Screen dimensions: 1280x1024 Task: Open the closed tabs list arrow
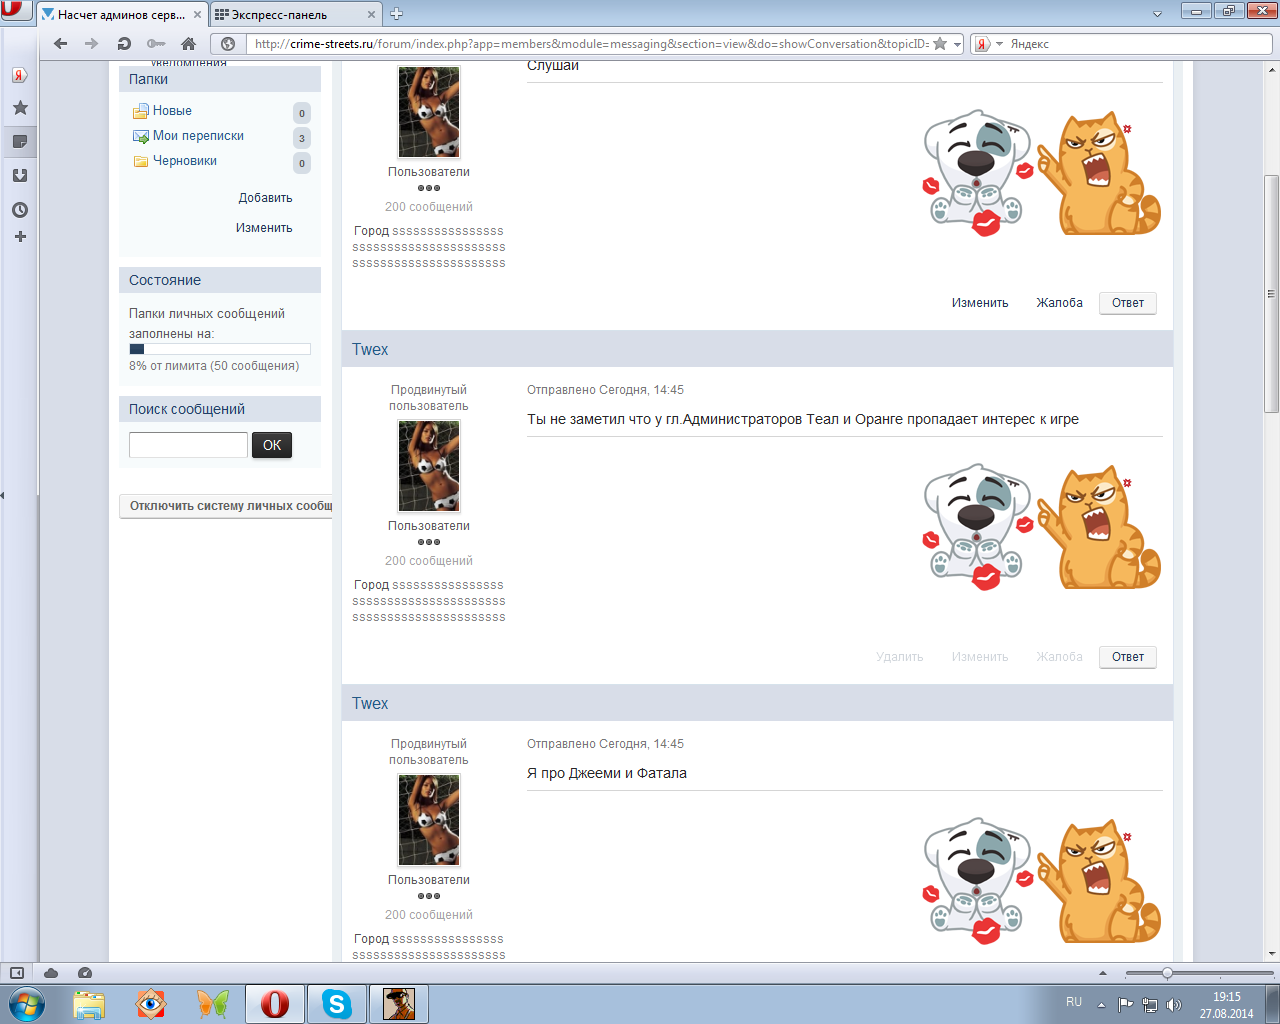(1157, 14)
